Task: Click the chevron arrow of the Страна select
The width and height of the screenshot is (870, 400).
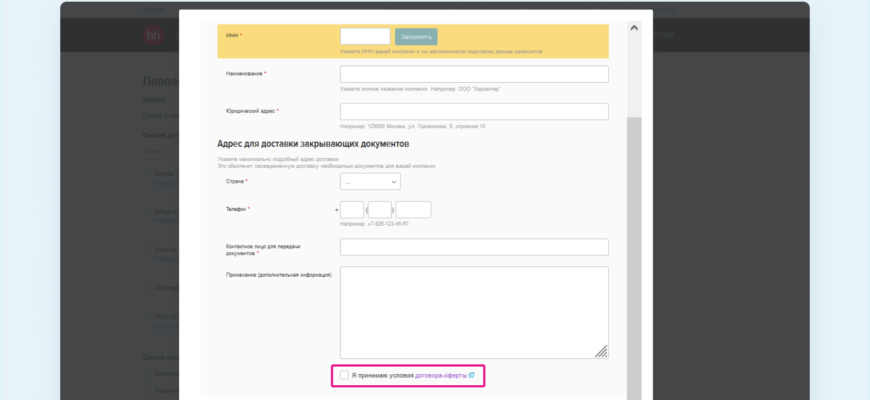Action: [x=394, y=182]
